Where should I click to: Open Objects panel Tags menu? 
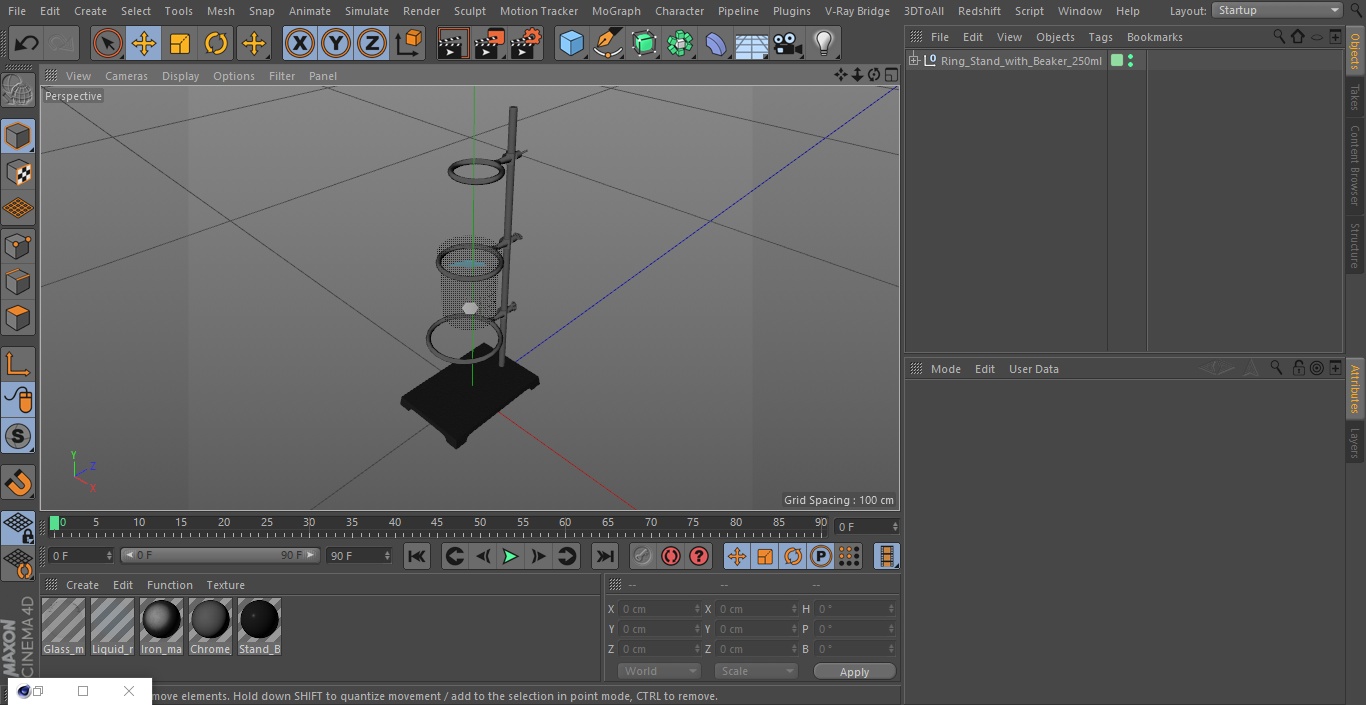point(1101,37)
